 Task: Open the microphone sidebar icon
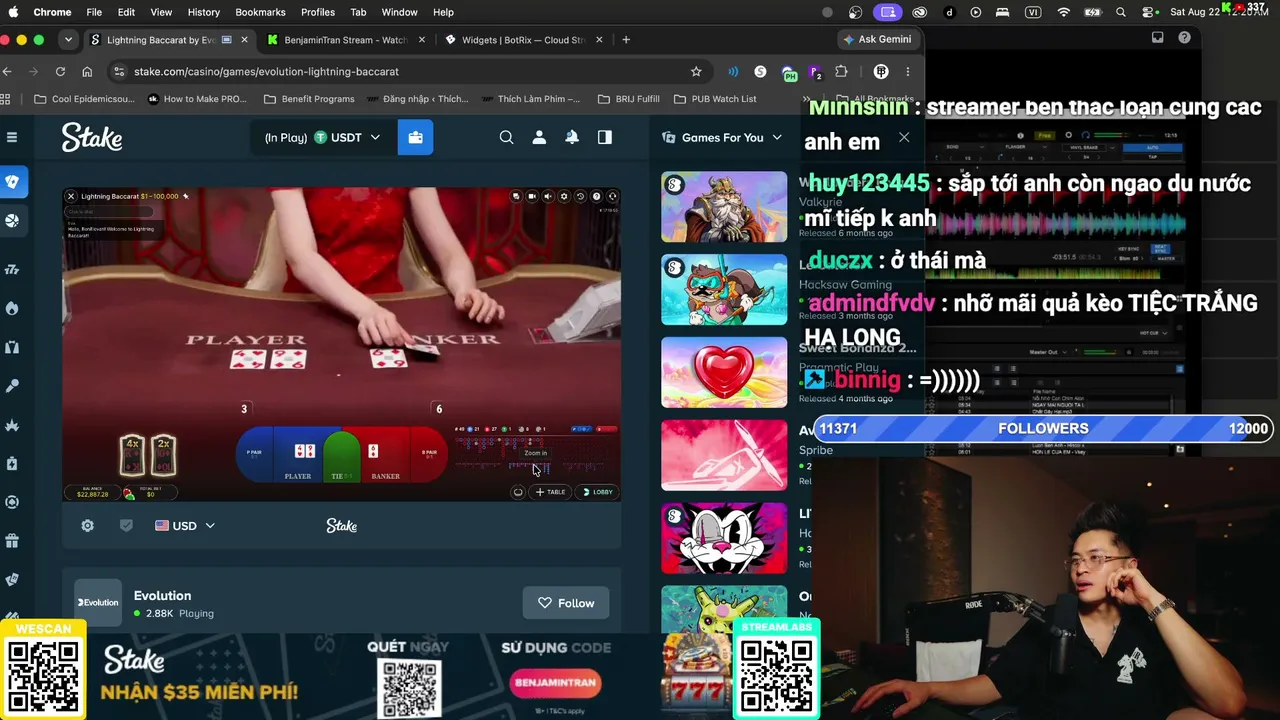(x=12, y=386)
